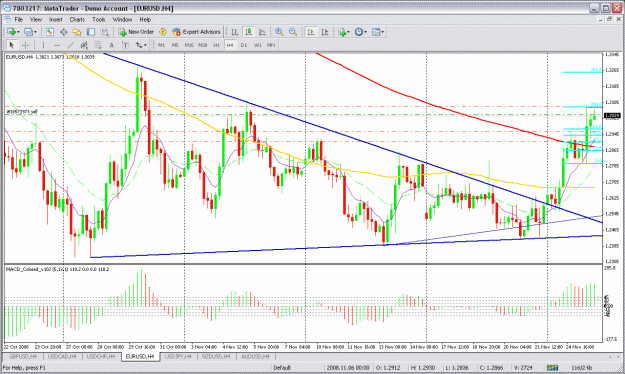
Task: Open the File menu
Action: point(18,19)
